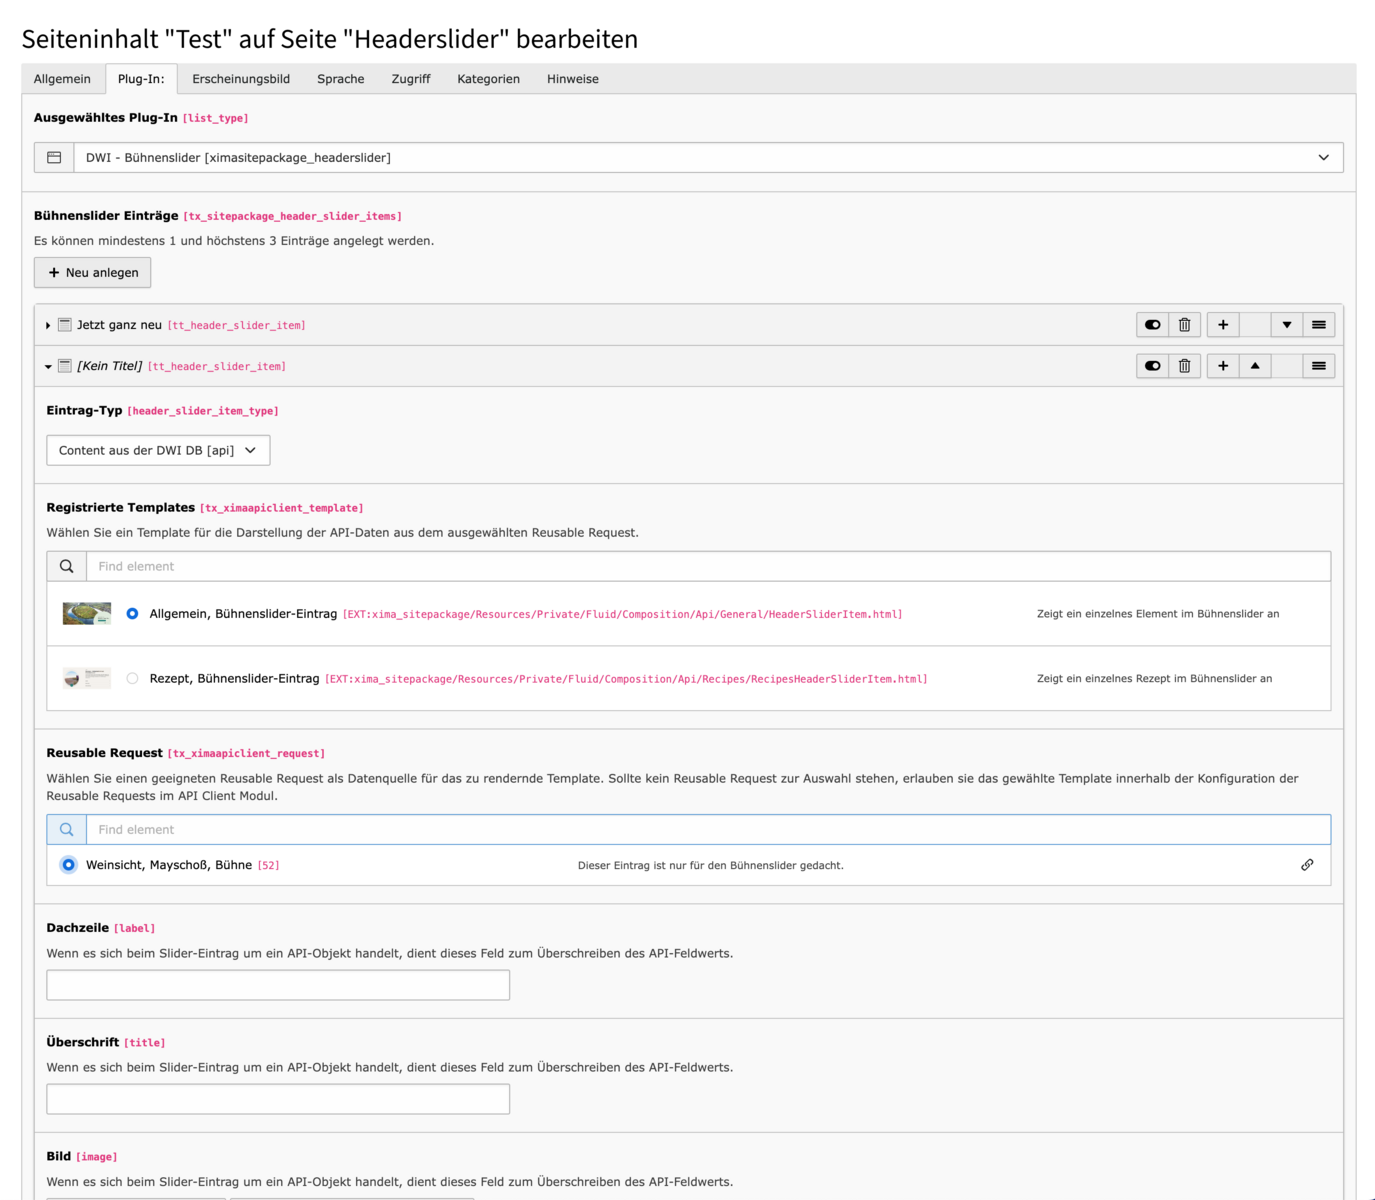Click the Allgemein template thumbnail image

(87, 614)
